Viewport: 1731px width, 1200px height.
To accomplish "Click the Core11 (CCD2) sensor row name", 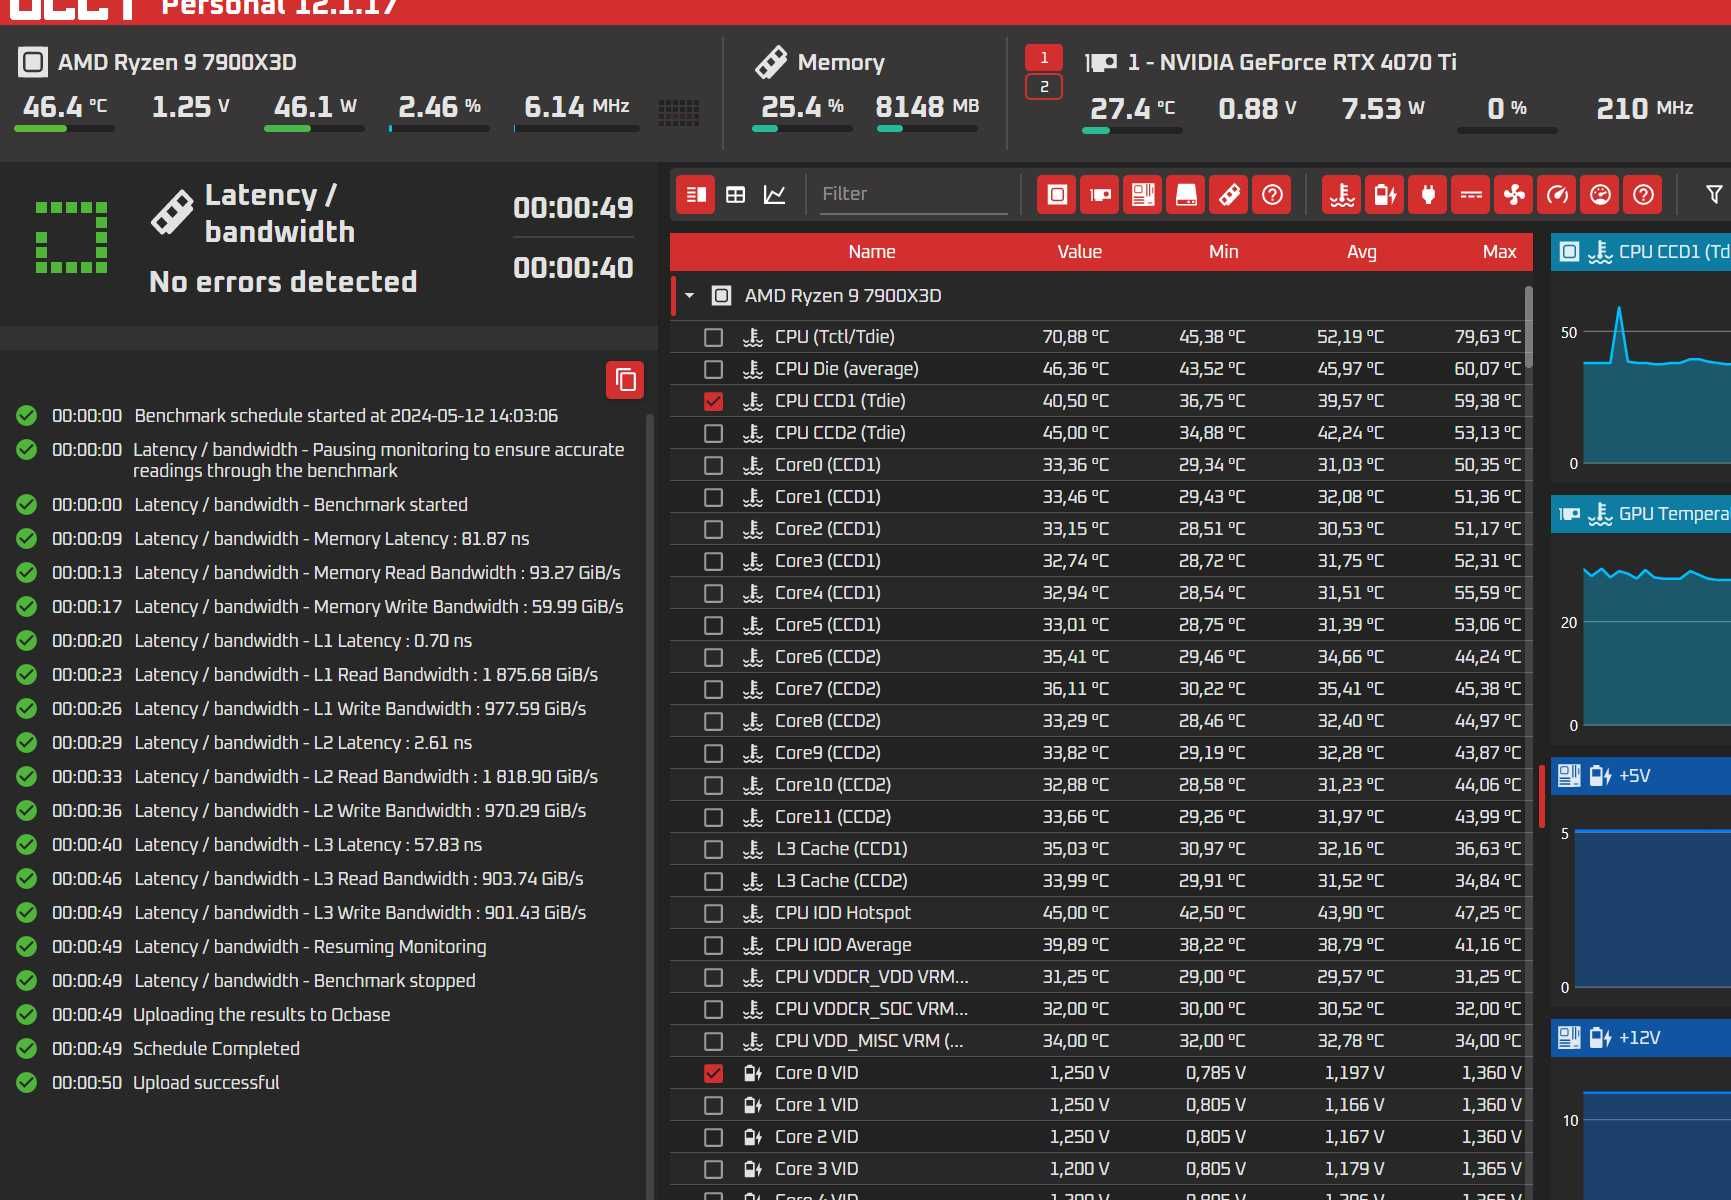I will point(833,817).
